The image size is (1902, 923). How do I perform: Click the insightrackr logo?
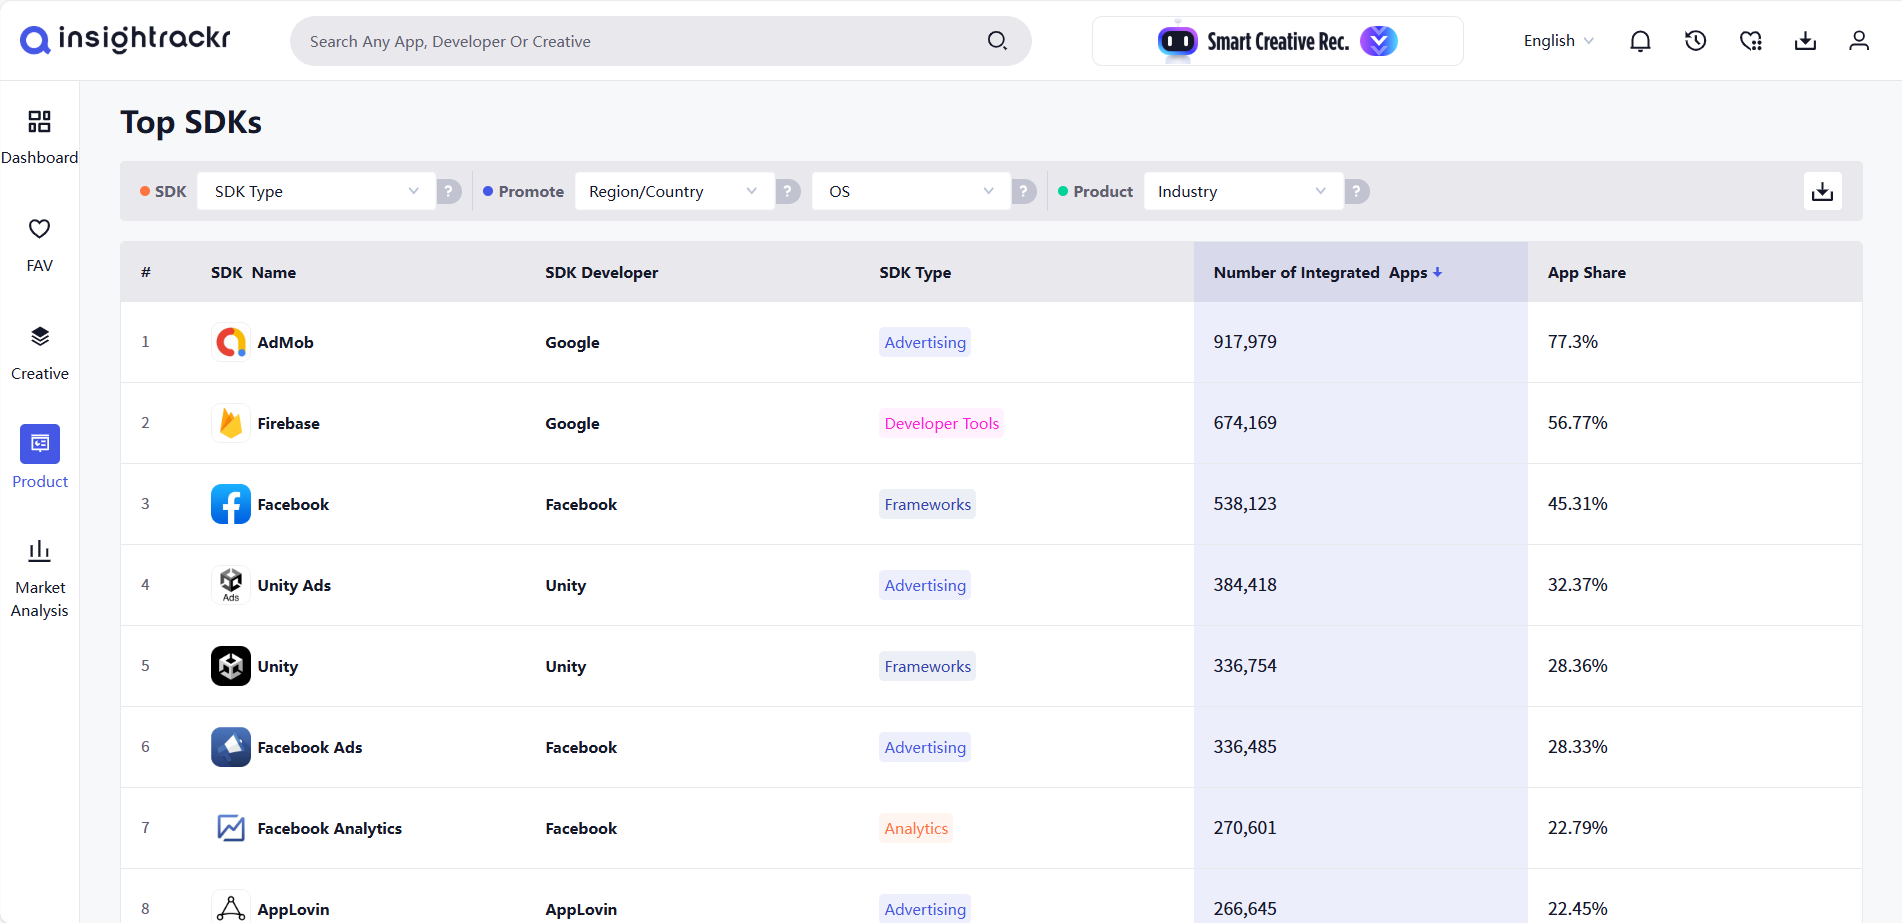coord(124,39)
